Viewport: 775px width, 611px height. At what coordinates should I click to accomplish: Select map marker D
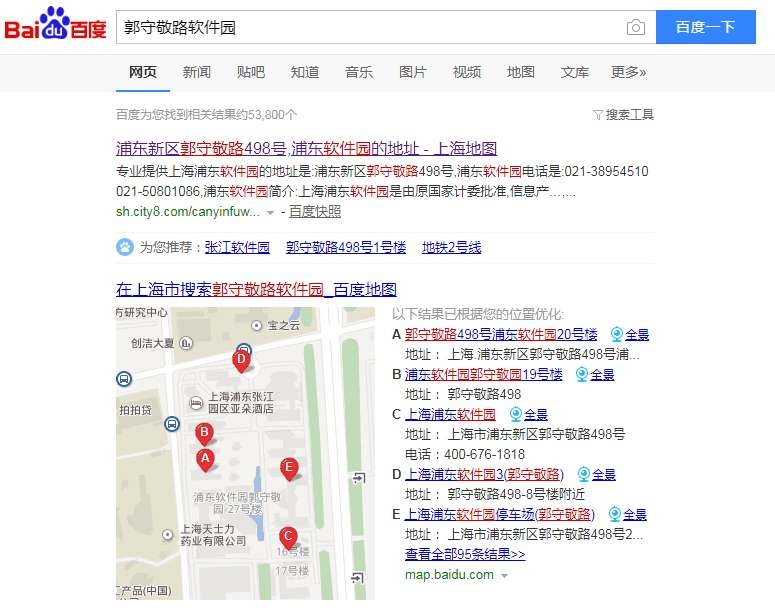coord(241,361)
